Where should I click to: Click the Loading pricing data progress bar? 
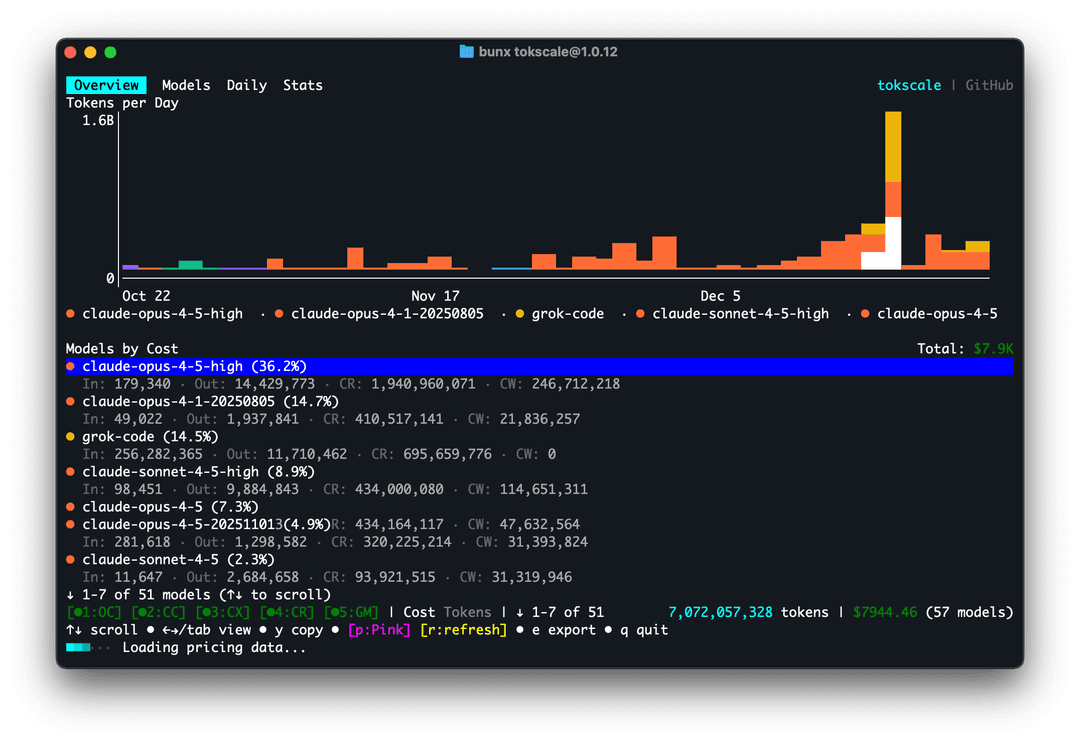click(x=87, y=647)
